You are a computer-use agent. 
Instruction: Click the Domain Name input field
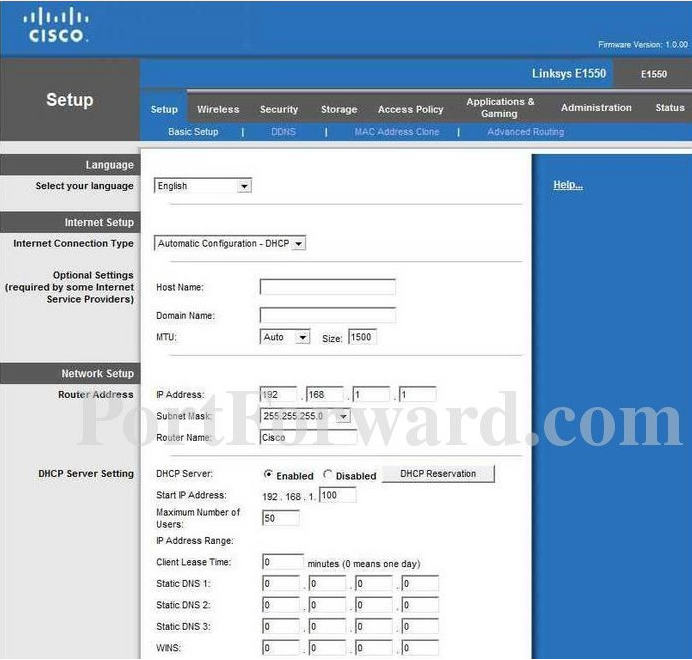[327, 315]
